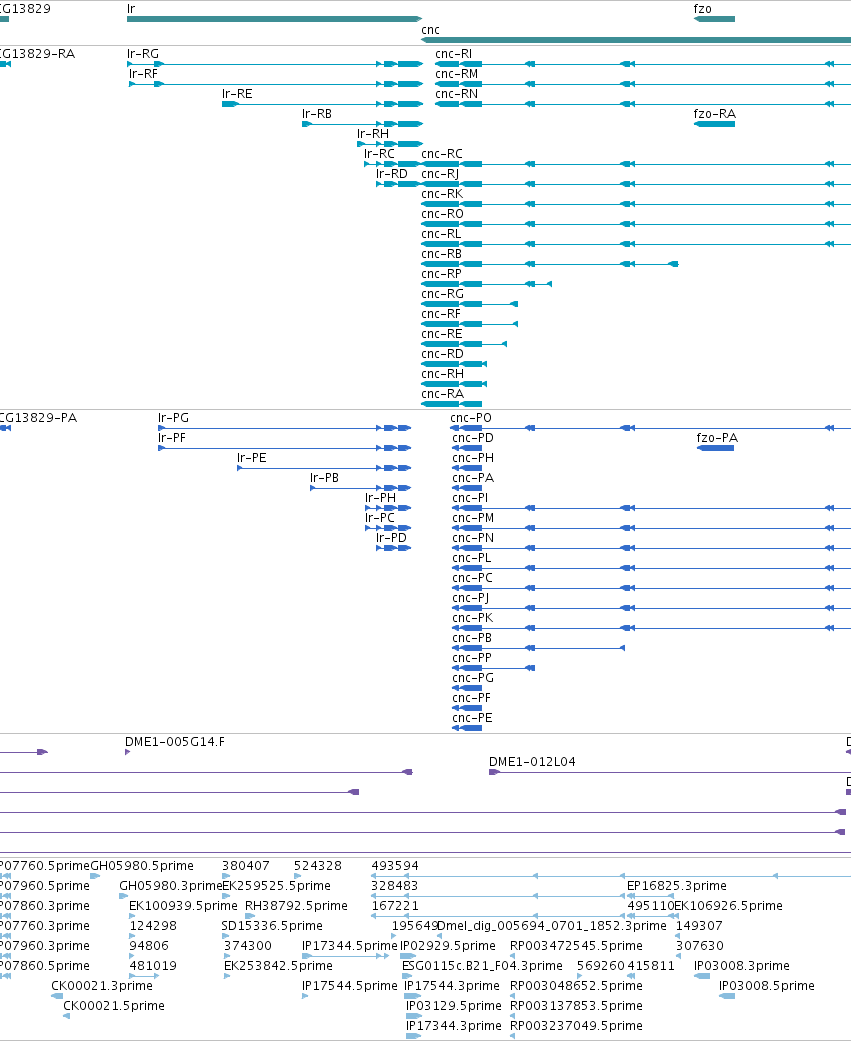Screen dimensions: 851x1041
Task: Select transcript lr-RG
Action: pyautogui.click(x=274, y=64)
